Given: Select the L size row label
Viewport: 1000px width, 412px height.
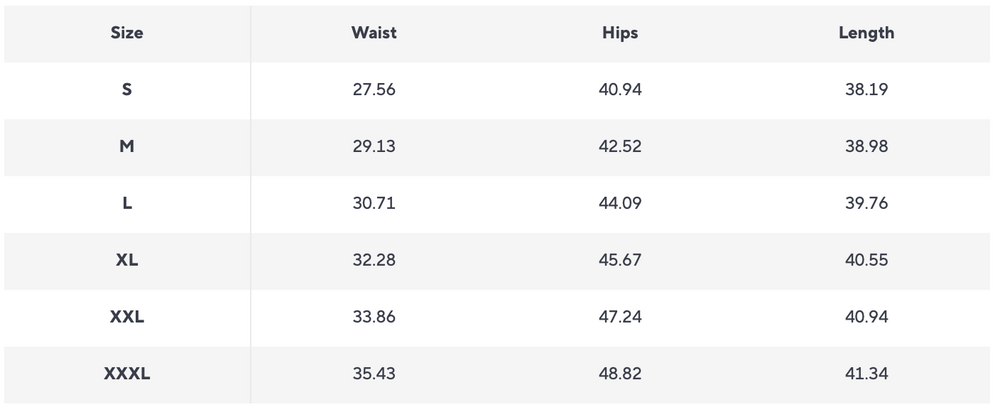Looking at the screenshot, I should [x=127, y=204].
